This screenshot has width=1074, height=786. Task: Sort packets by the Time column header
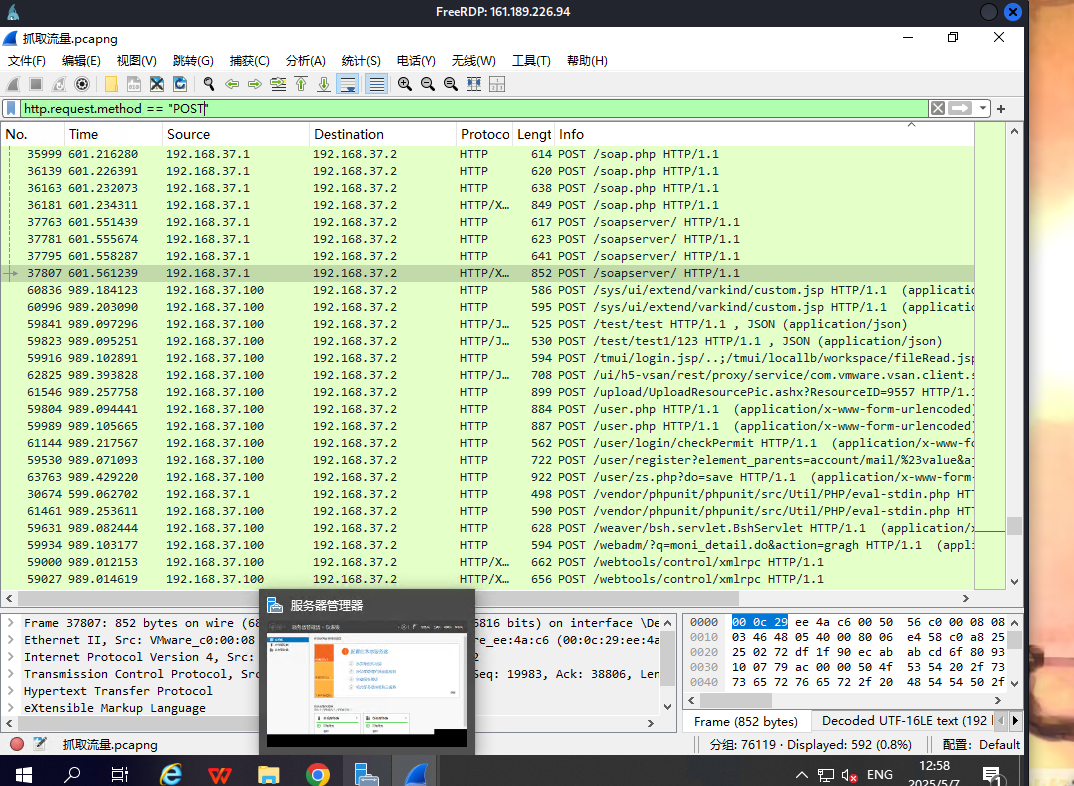pyautogui.click(x=114, y=134)
